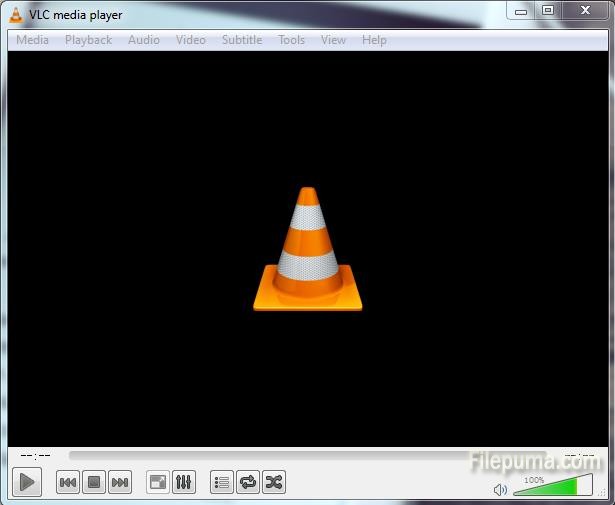The width and height of the screenshot is (615, 505).
Task: Toggle fullscreen video mode
Action: (158, 483)
